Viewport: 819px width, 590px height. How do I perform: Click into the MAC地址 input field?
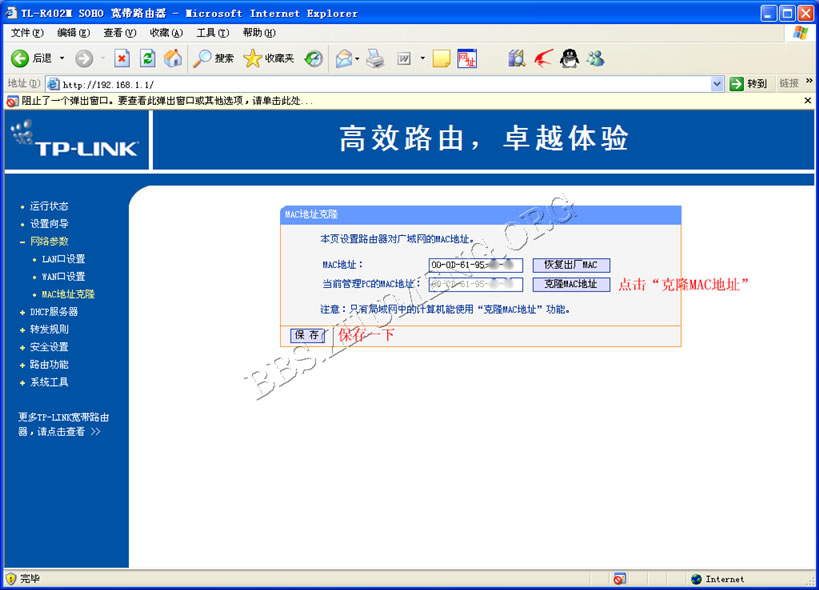pyautogui.click(x=475, y=265)
